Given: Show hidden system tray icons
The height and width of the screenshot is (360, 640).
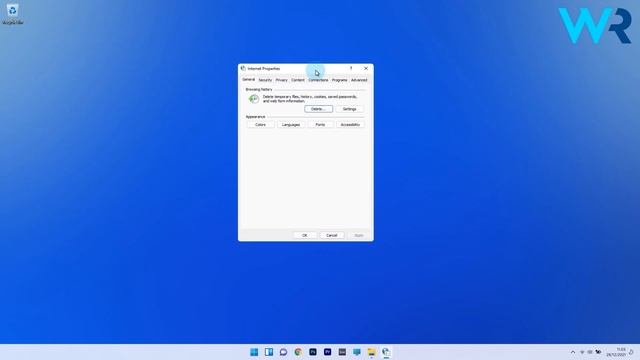Looking at the screenshot, I should [x=573, y=352].
